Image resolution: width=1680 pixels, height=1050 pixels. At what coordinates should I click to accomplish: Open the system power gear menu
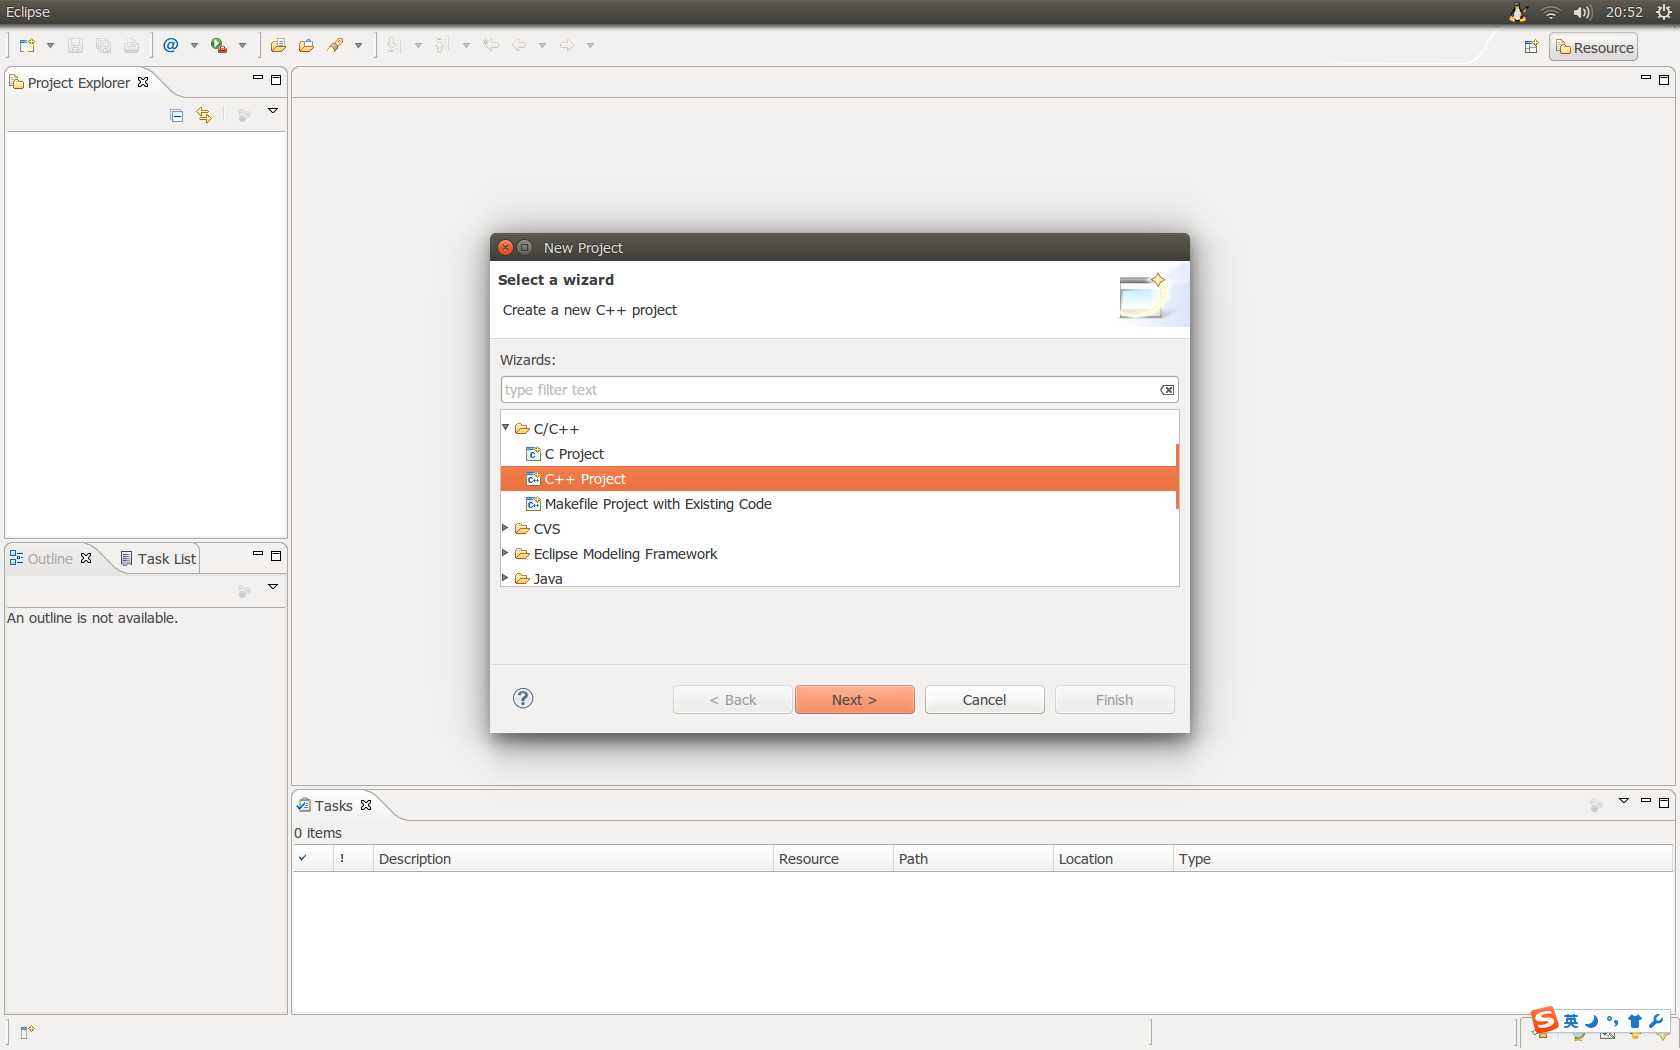tap(1664, 12)
